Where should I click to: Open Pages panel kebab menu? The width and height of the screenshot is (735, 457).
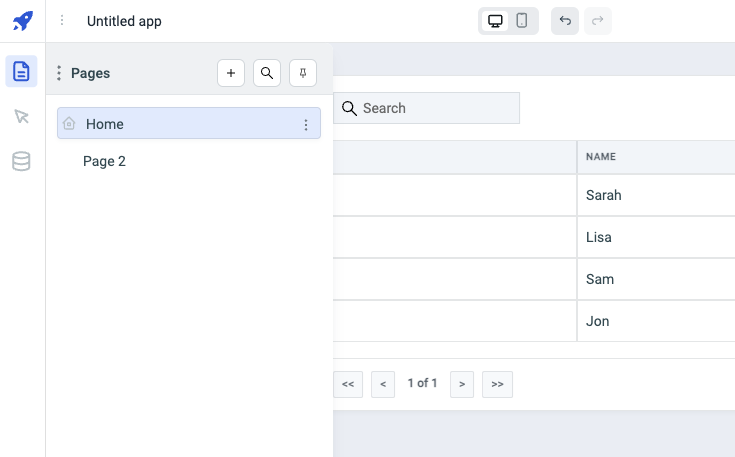point(59,73)
